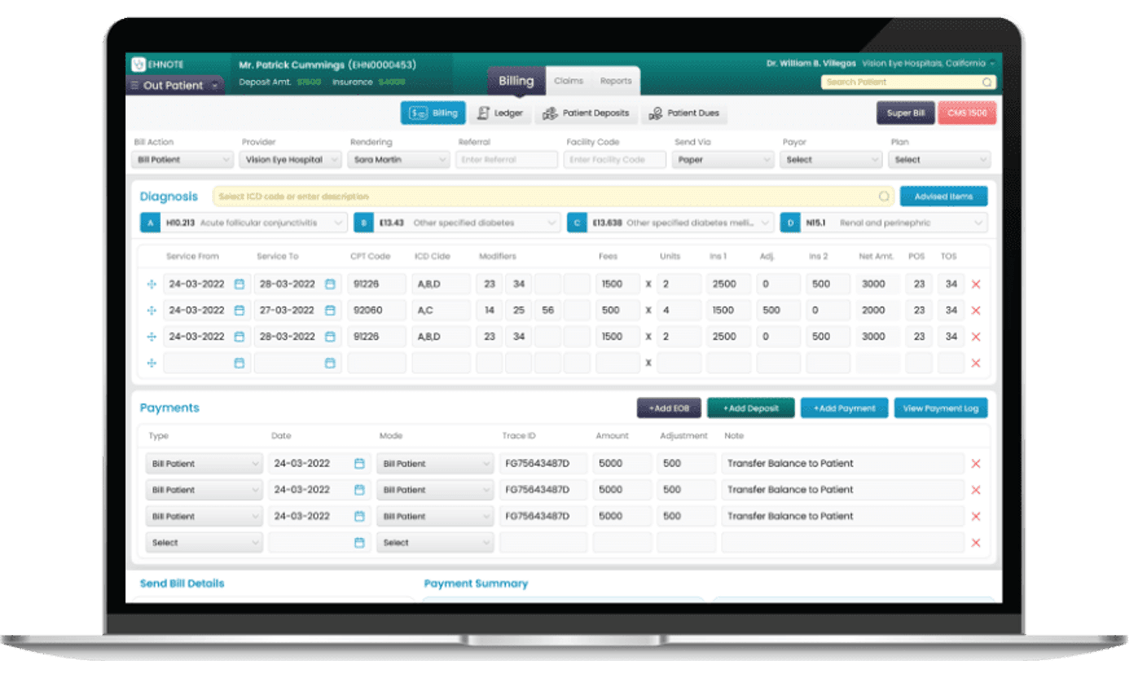1129x675 pixels.
Task: Click the Enter Referral input field
Action: (507, 160)
